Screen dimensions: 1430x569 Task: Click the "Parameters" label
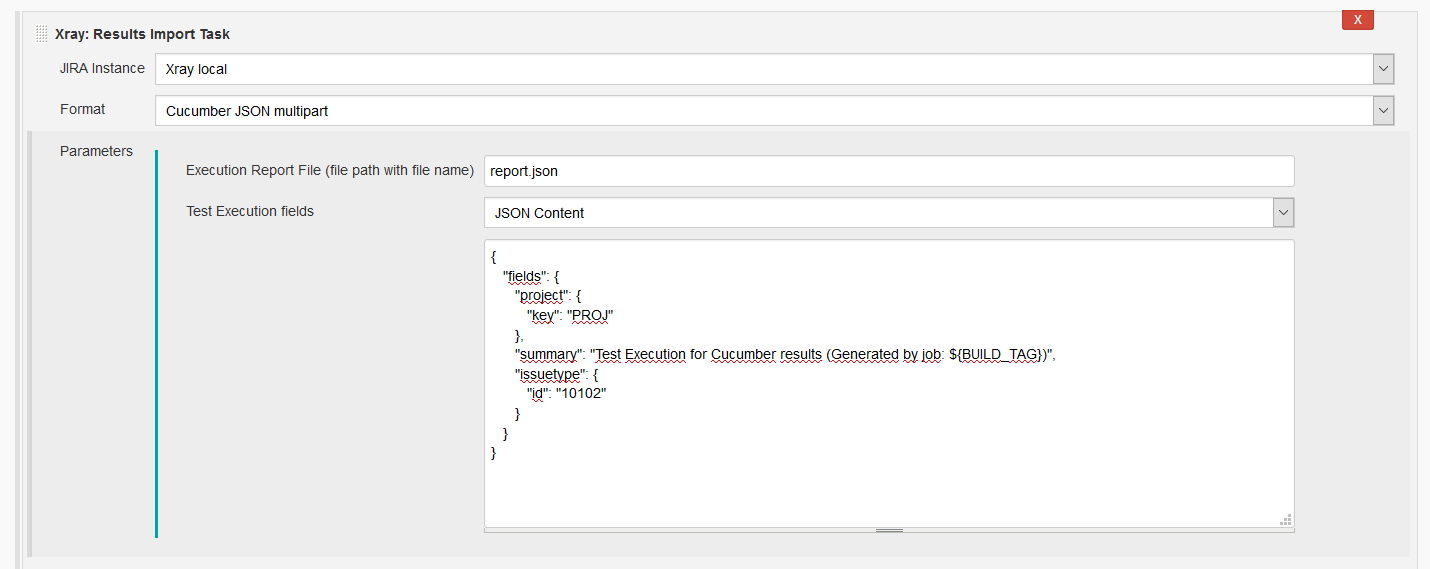coord(96,151)
